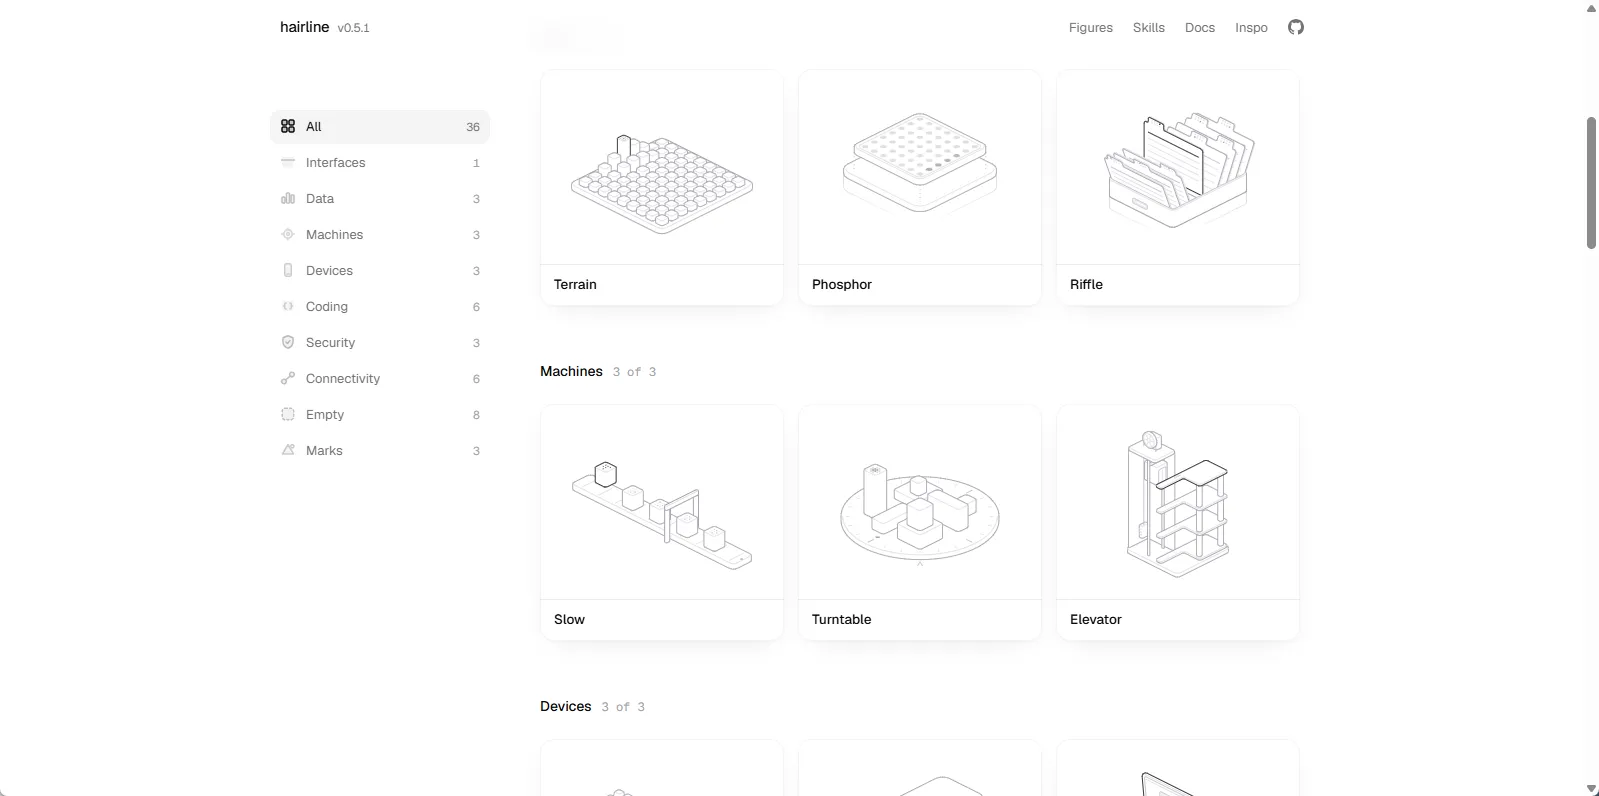Click the v0.5.1 version label

353,28
